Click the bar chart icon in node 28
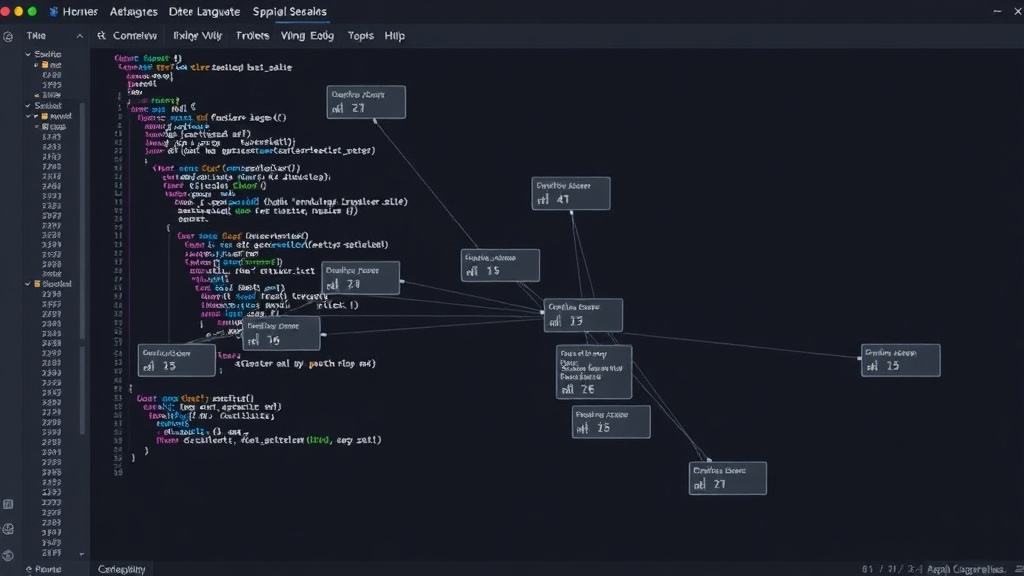 click(333, 285)
